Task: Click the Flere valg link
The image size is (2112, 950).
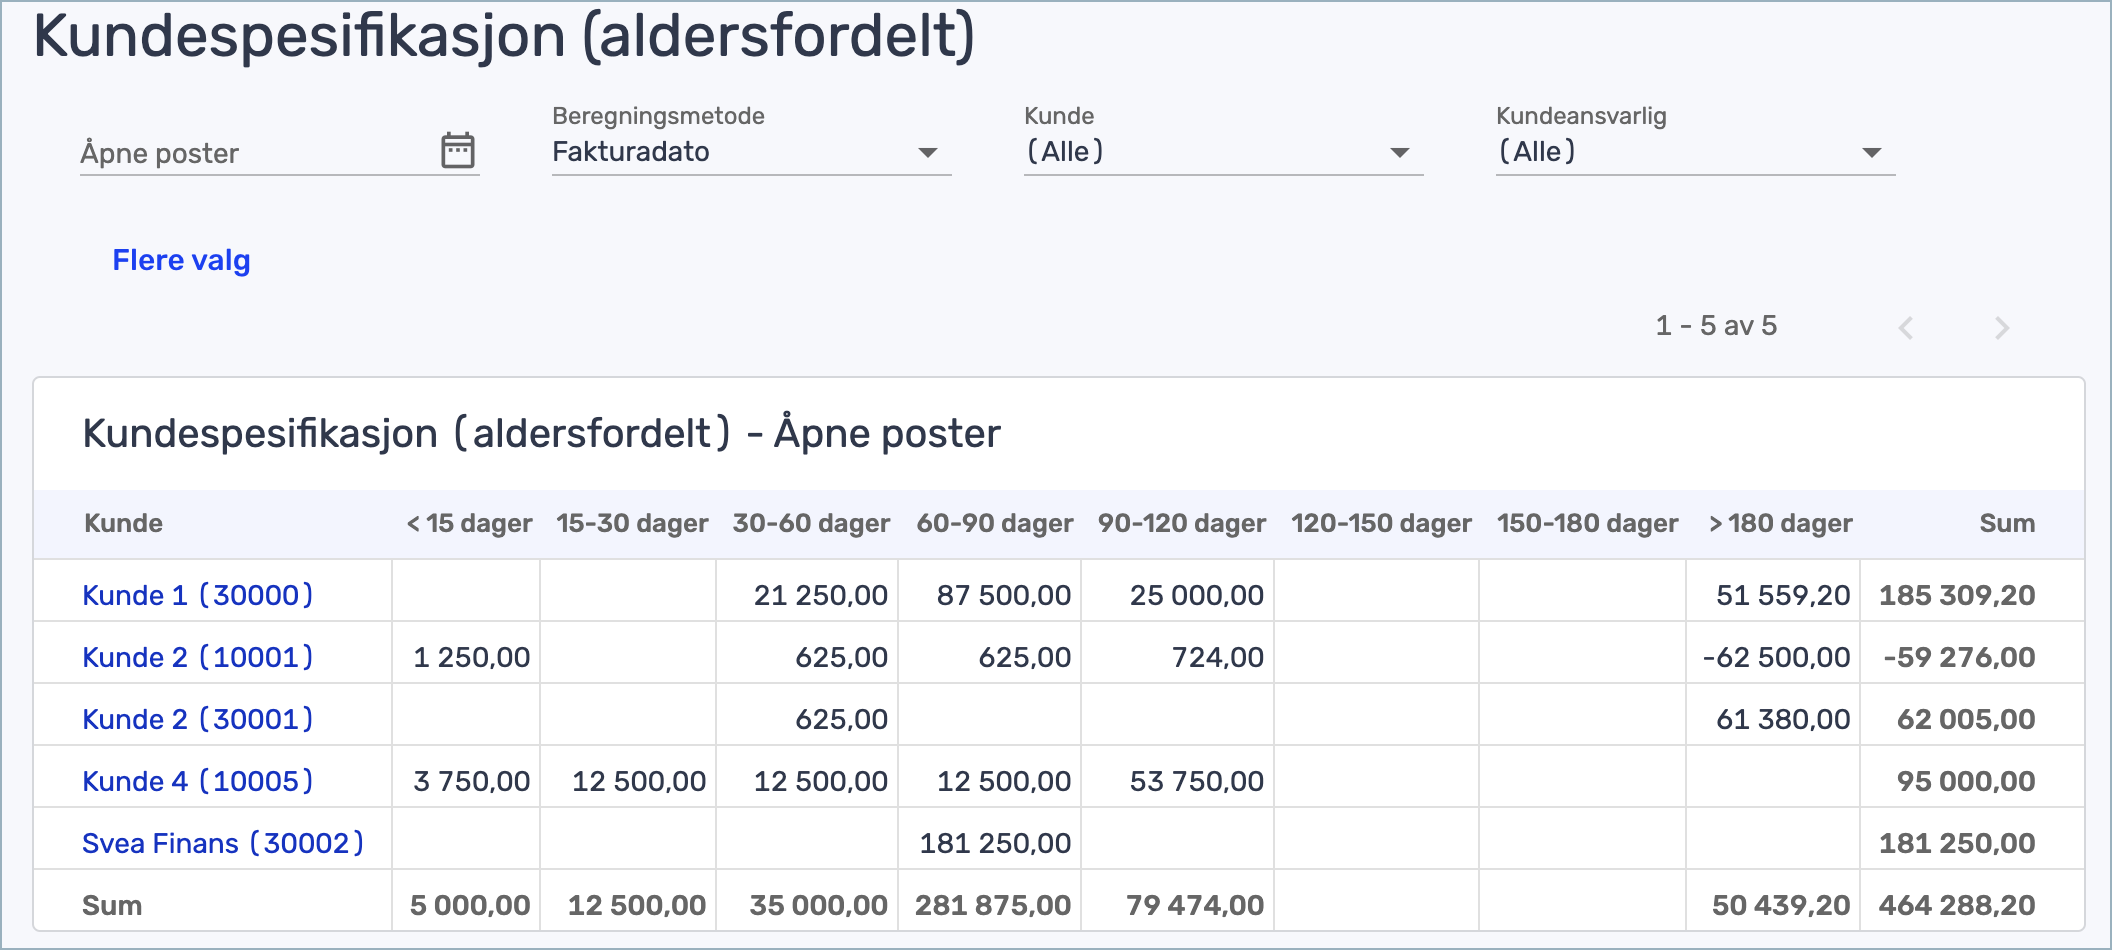Action: coord(181,260)
